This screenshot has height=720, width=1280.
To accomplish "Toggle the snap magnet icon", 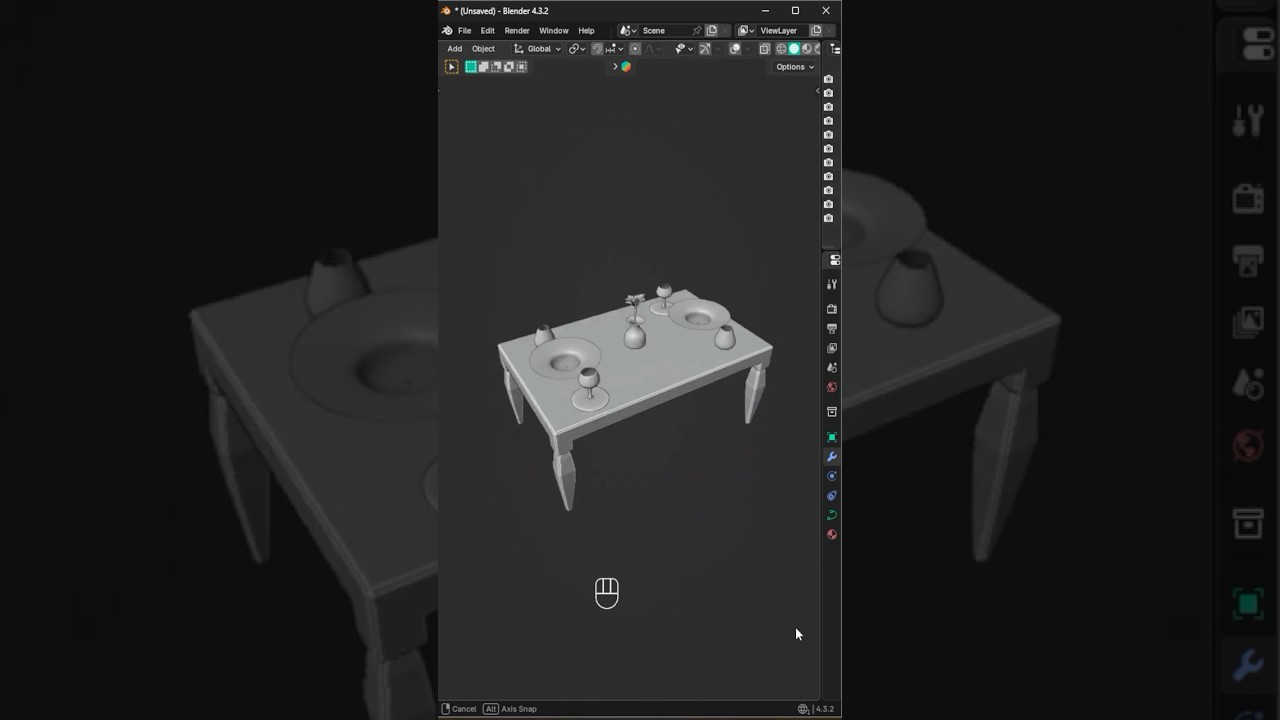I will point(597,49).
